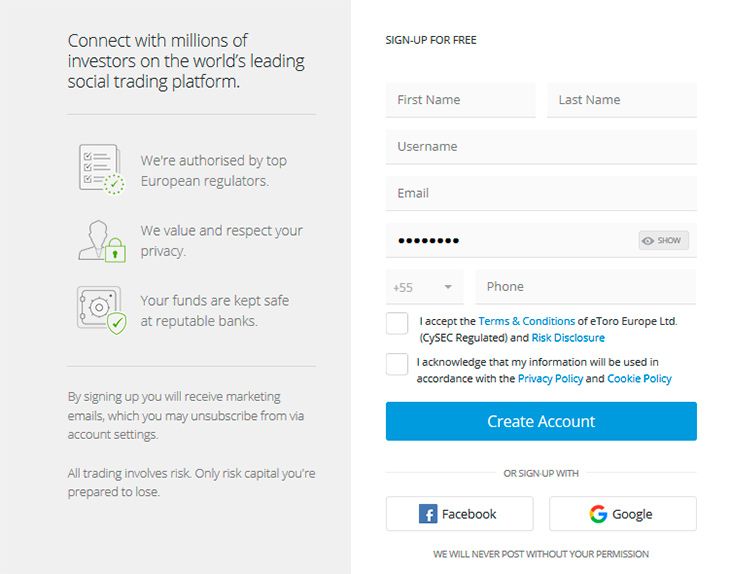Open the Cookie Policy link
730x574 pixels.
[639, 378]
